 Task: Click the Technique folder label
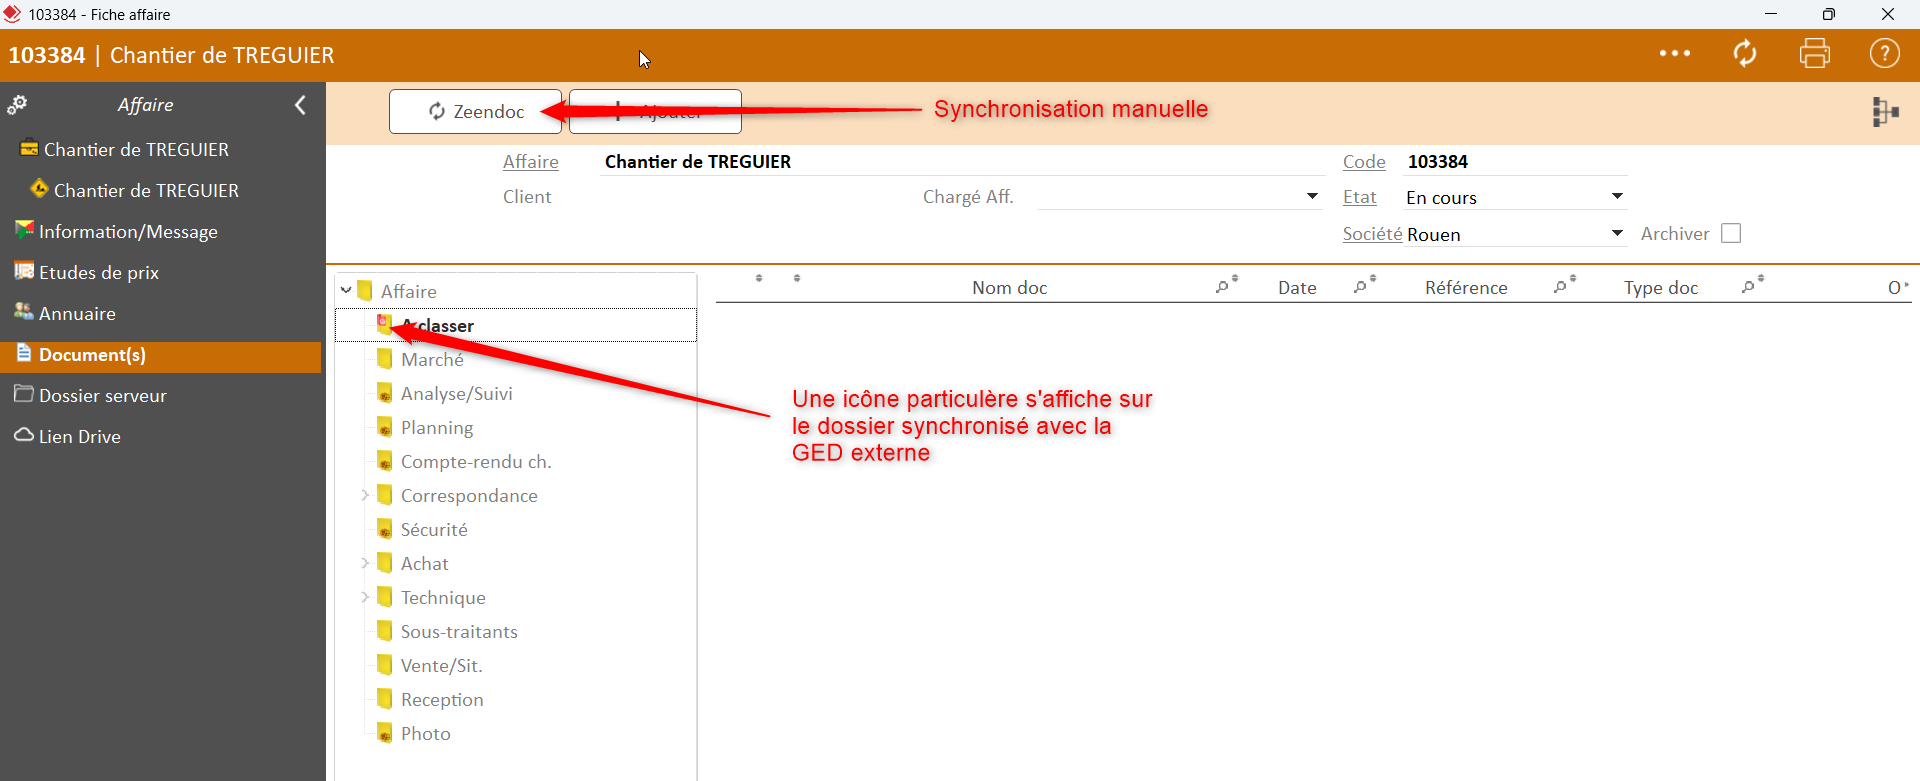tap(443, 598)
